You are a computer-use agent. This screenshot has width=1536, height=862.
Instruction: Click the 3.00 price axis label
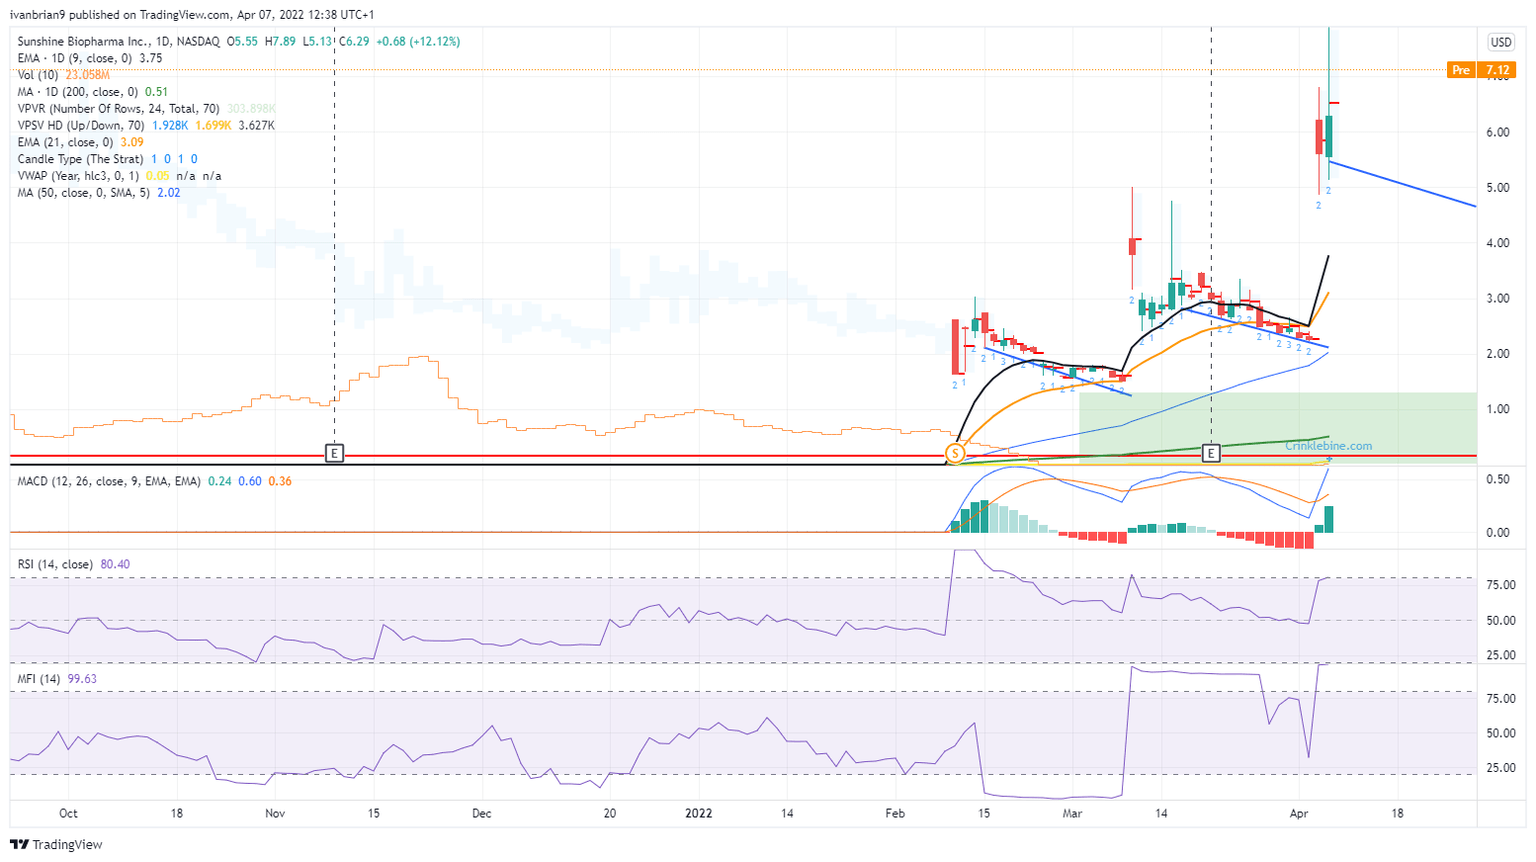[1497, 299]
